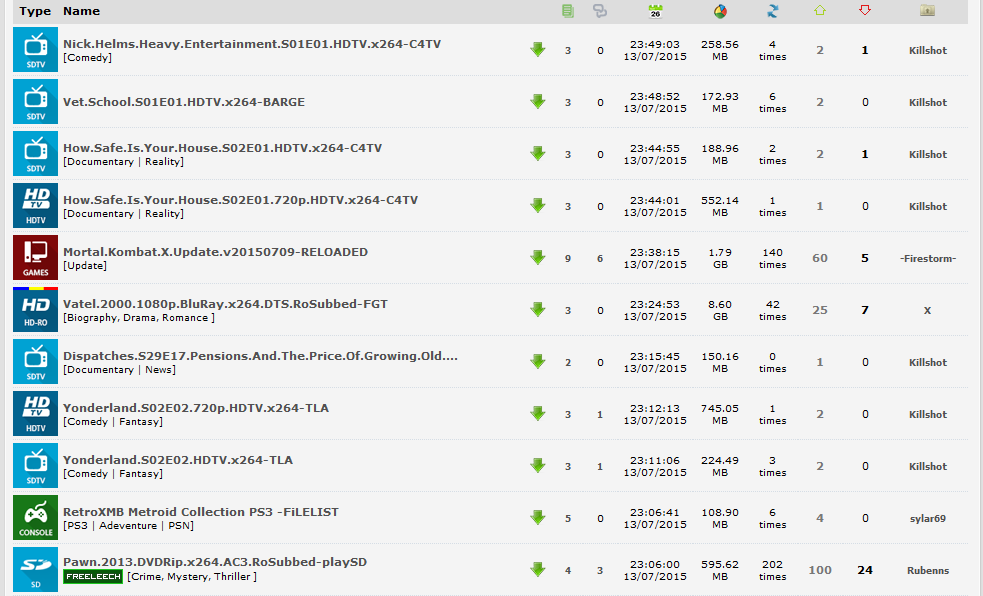Click GAMES category icon for Mortal.Kombat.X
This screenshot has height=596, width=983.
(x=36, y=258)
